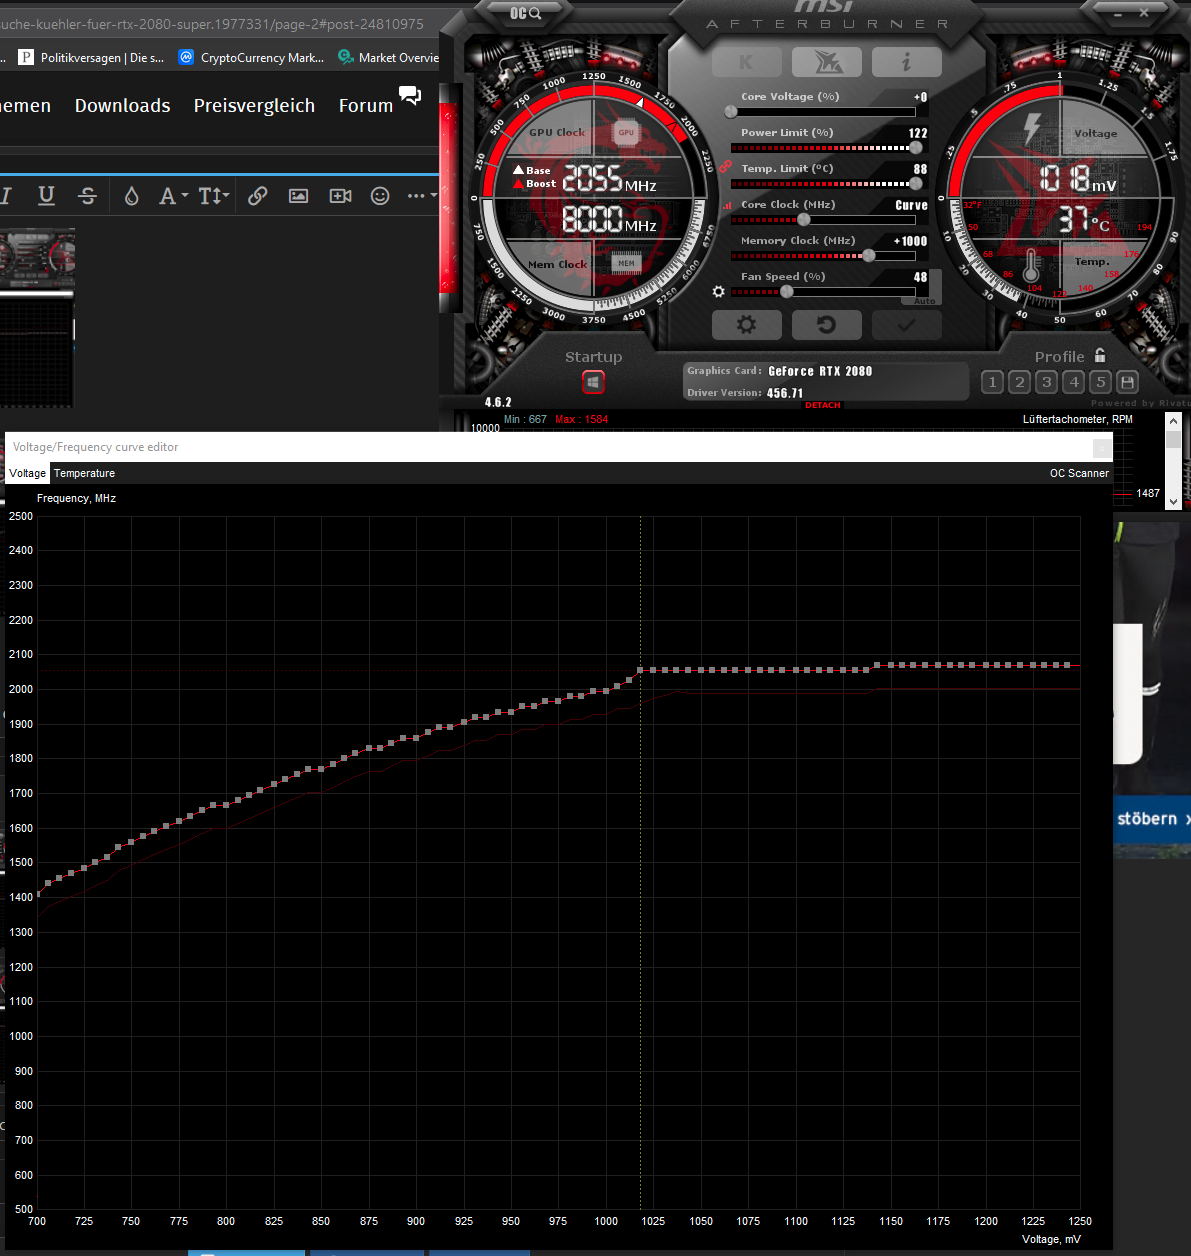Toggle the power/temp limit link icon
The image size is (1191, 1256).
click(725, 167)
